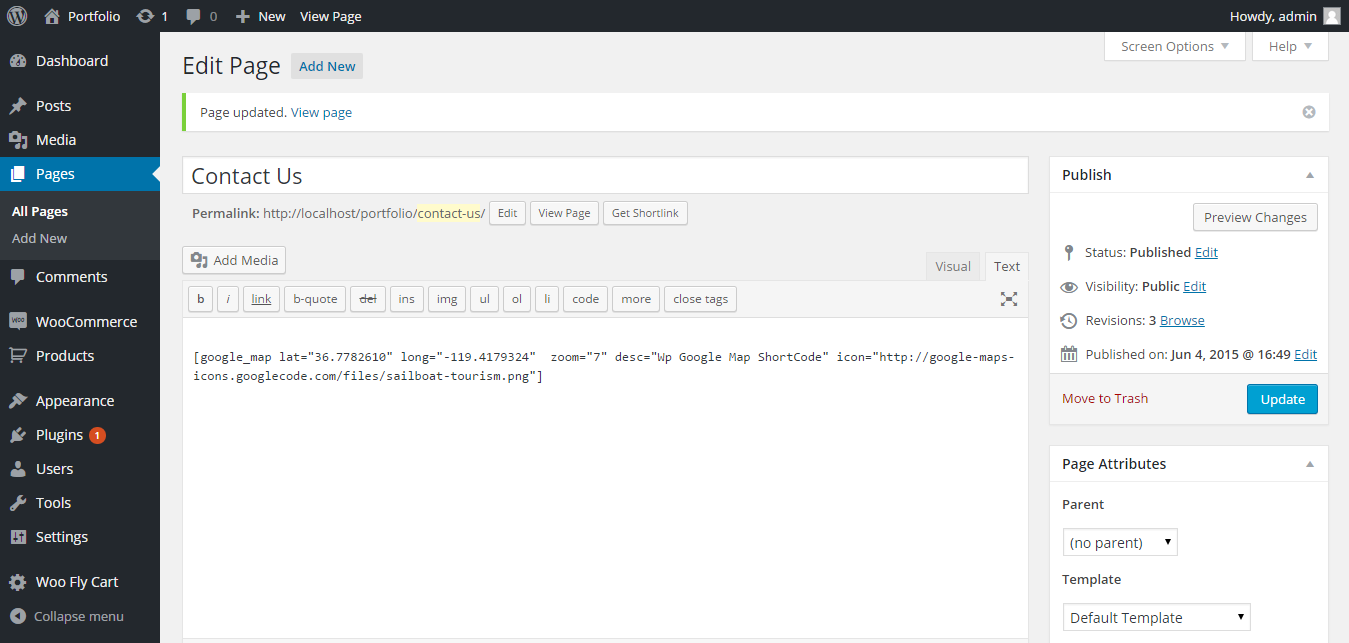Click Move to Trash link
The width and height of the screenshot is (1349, 643).
(x=1105, y=398)
